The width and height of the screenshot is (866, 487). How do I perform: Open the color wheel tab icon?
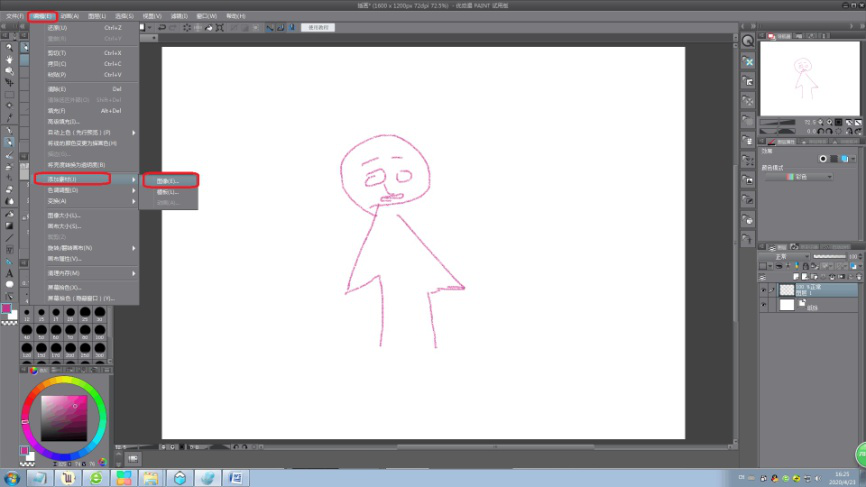(33, 370)
